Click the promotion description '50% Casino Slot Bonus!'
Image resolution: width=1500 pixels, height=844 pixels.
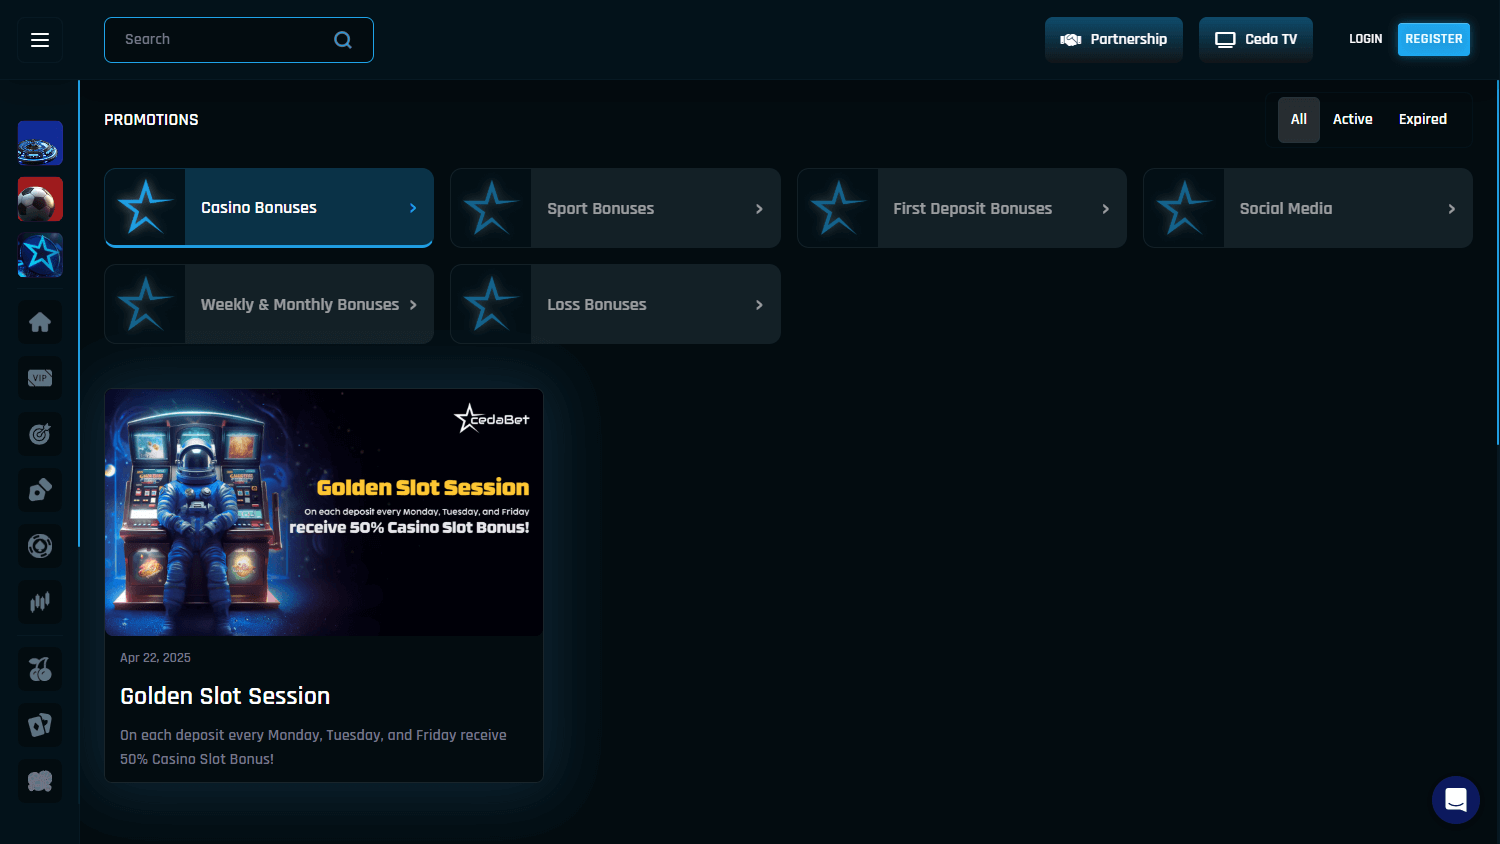pos(197,759)
